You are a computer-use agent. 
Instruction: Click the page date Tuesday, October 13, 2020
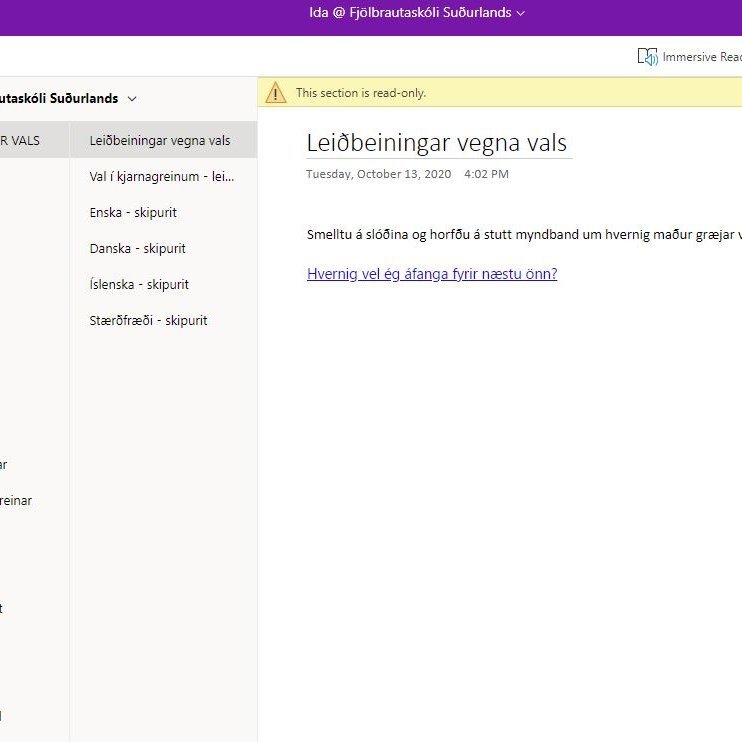point(378,174)
